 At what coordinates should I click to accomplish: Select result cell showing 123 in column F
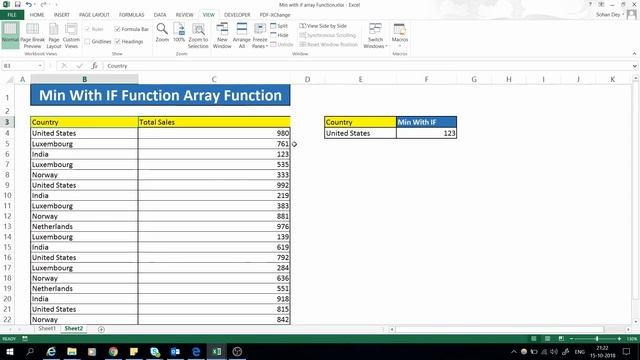click(426, 133)
